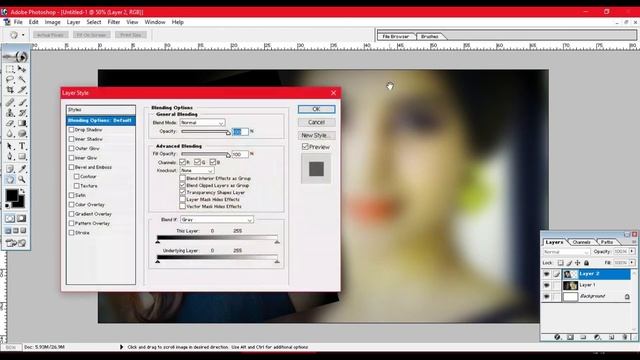This screenshot has height=360, width=640.
Task: Uncheck the Preview checkbox
Action: 305,147
